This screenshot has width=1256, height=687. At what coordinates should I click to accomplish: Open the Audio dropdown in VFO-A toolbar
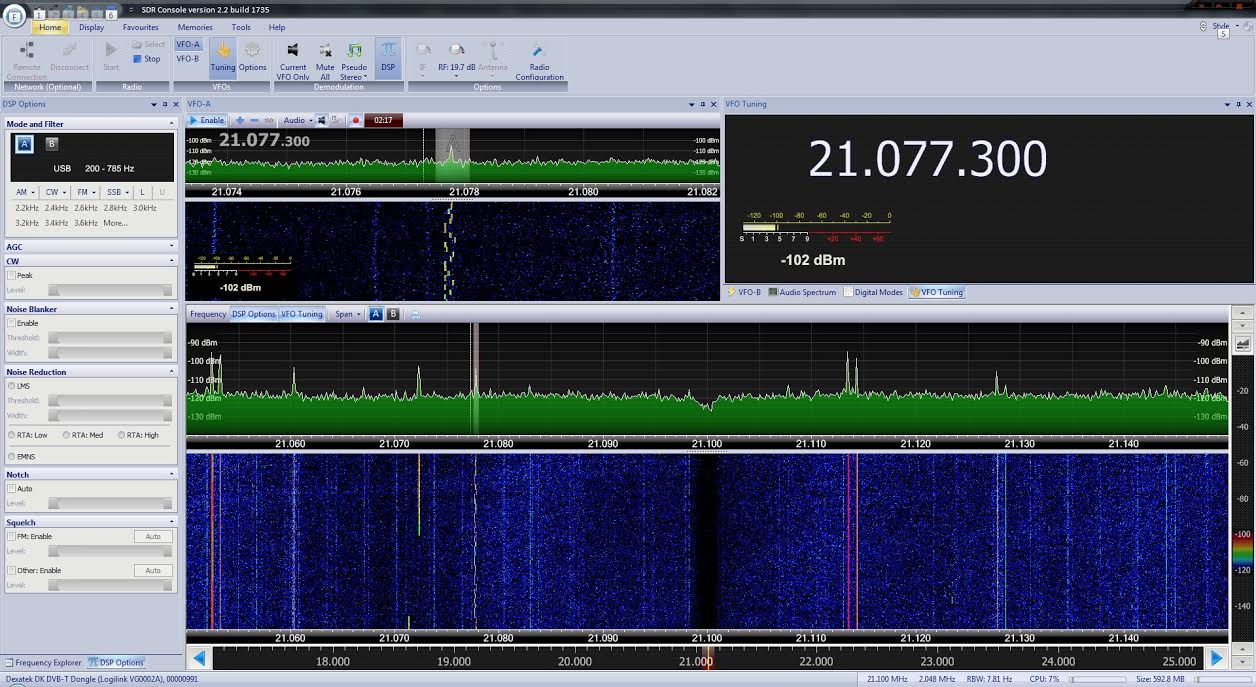point(298,120)
